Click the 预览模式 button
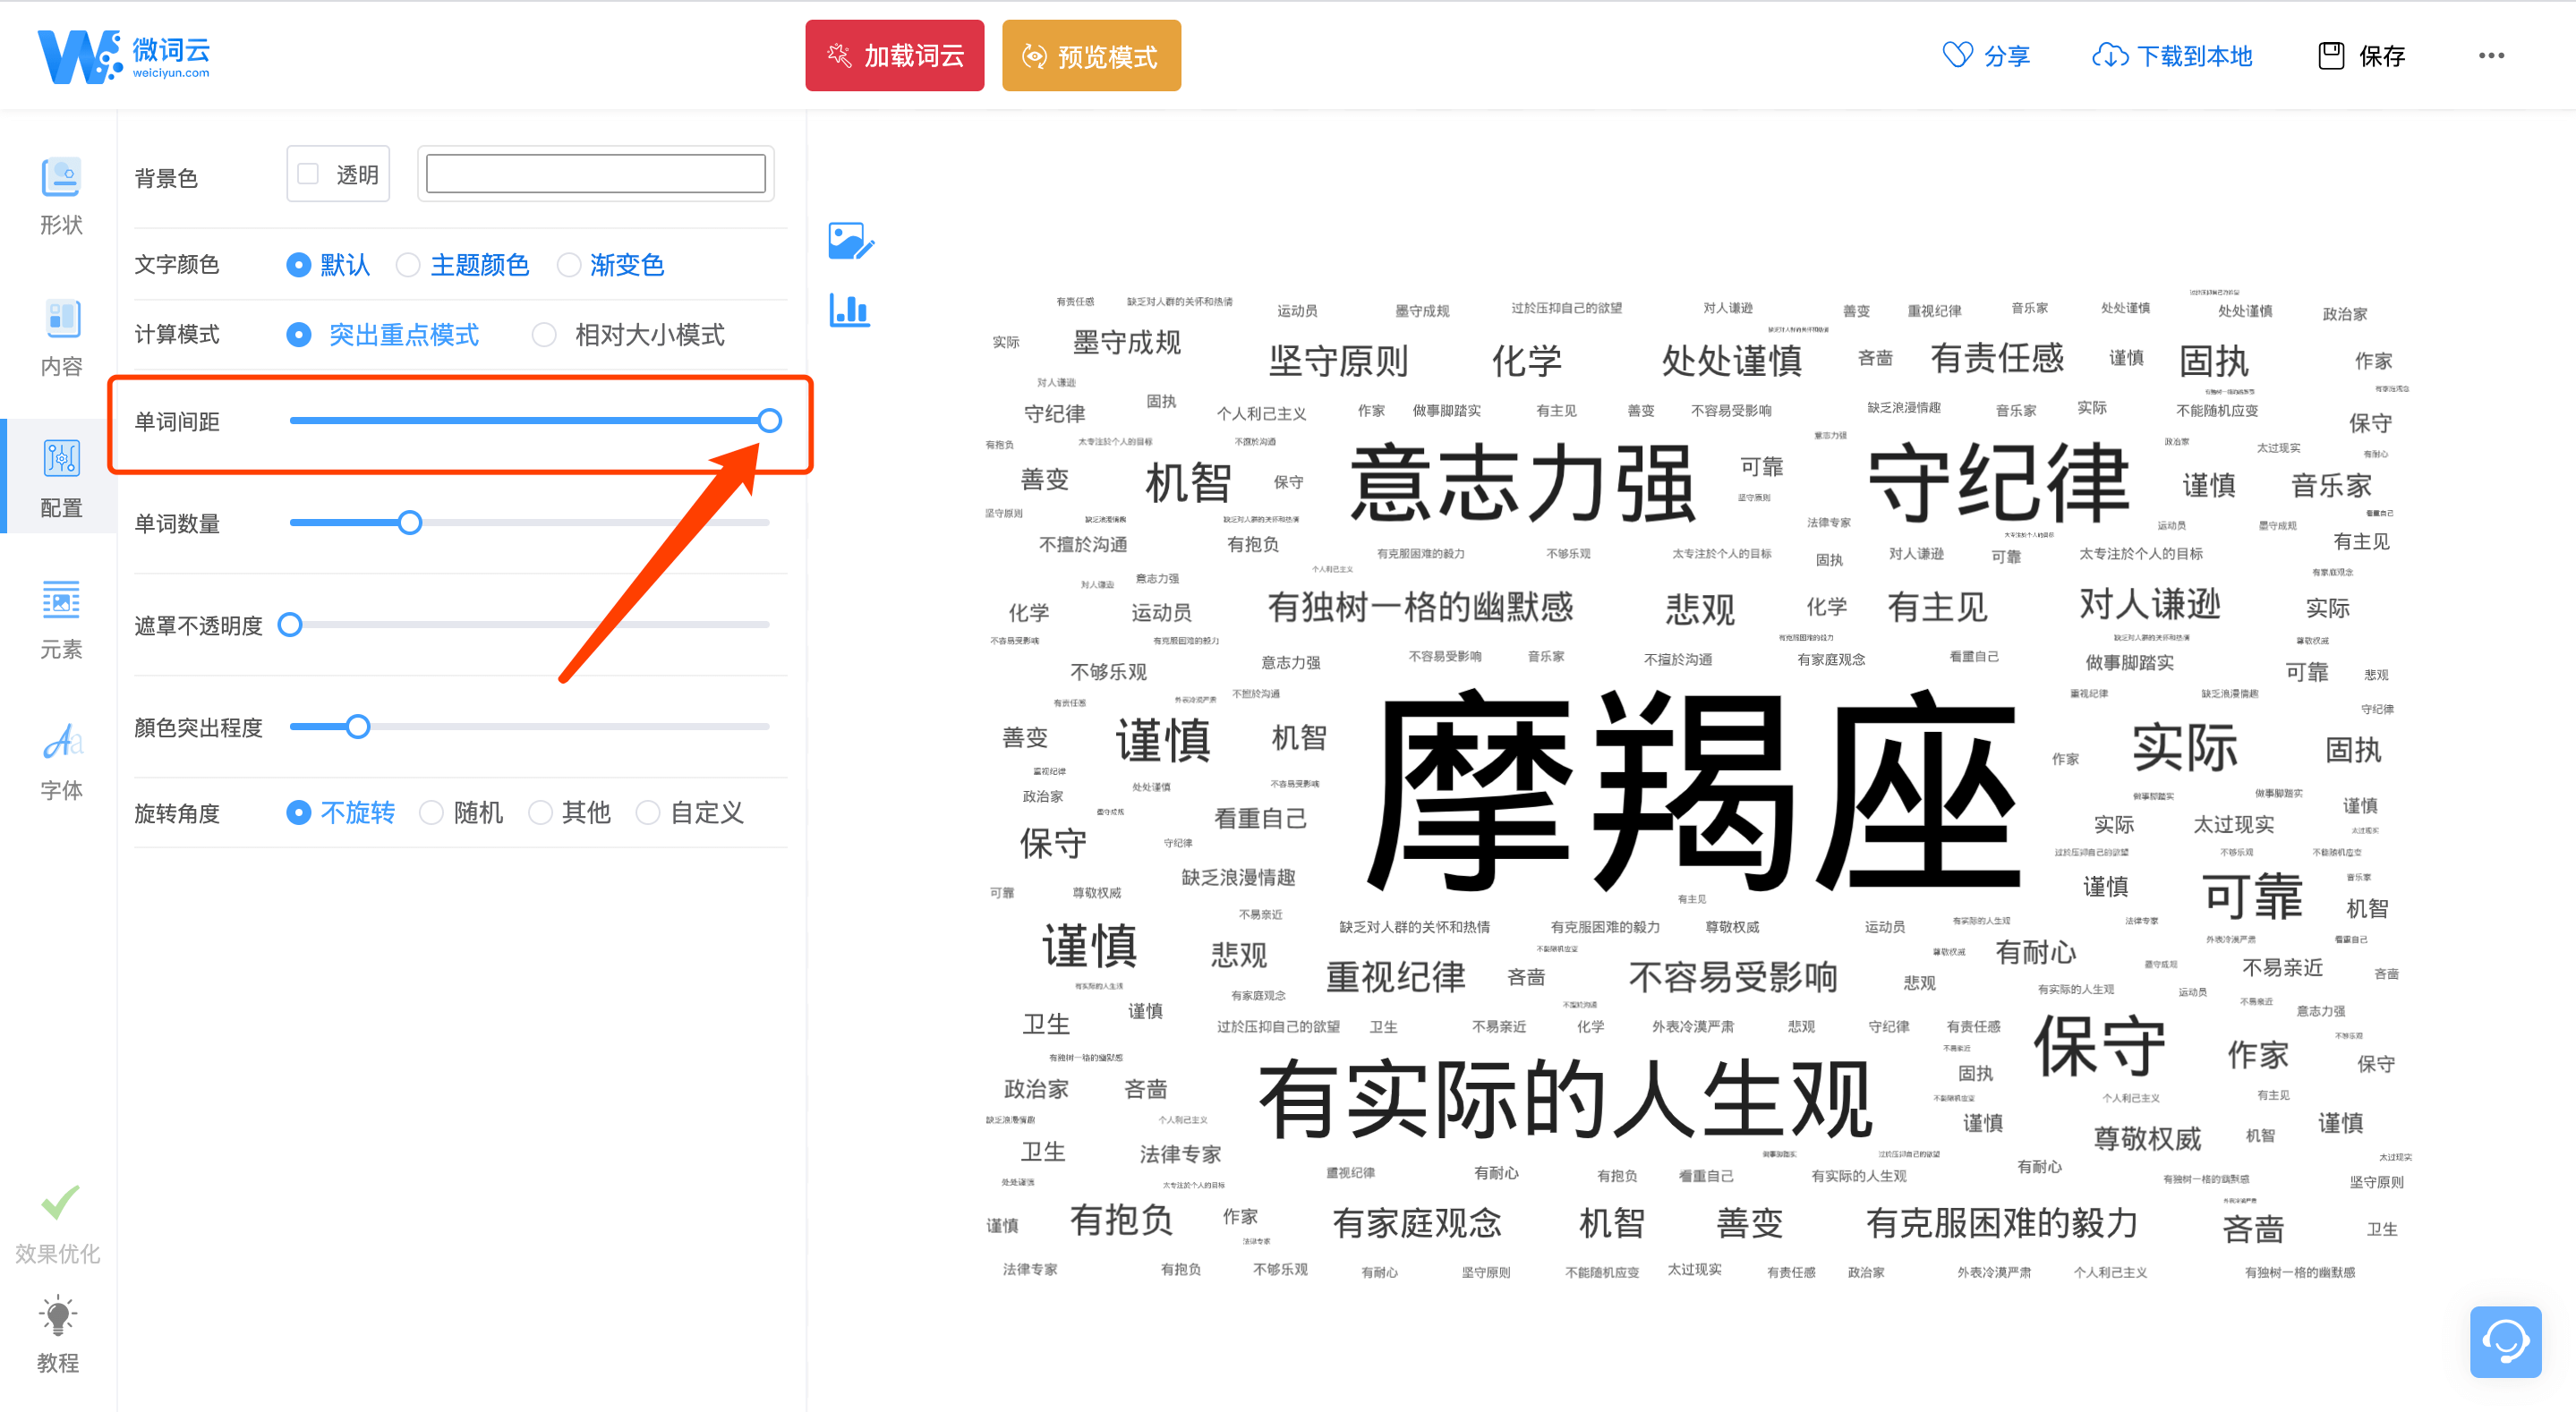The height and width of the screenshot is (1412, 2576). [1091, 56]
